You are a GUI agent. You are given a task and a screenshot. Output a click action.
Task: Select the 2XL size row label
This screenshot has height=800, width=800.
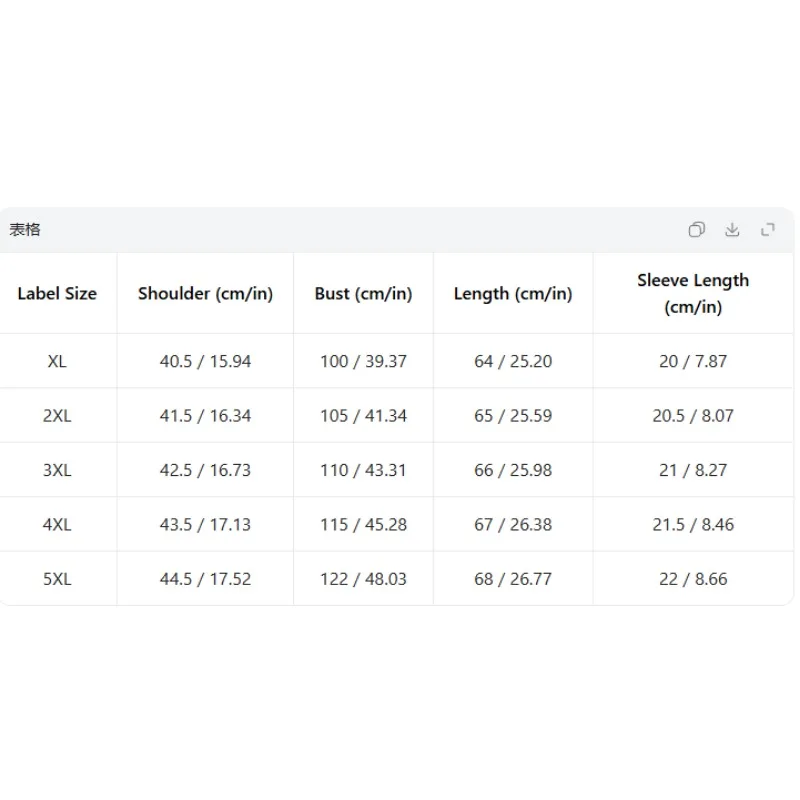tap(57, 416)
